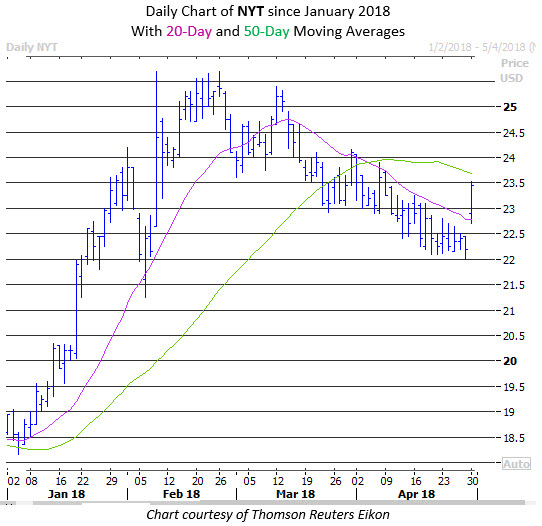Click the '19' date tick label in March
Image resolution: width=542 pixels, height=526 pixels.
(x=306, y=481)
